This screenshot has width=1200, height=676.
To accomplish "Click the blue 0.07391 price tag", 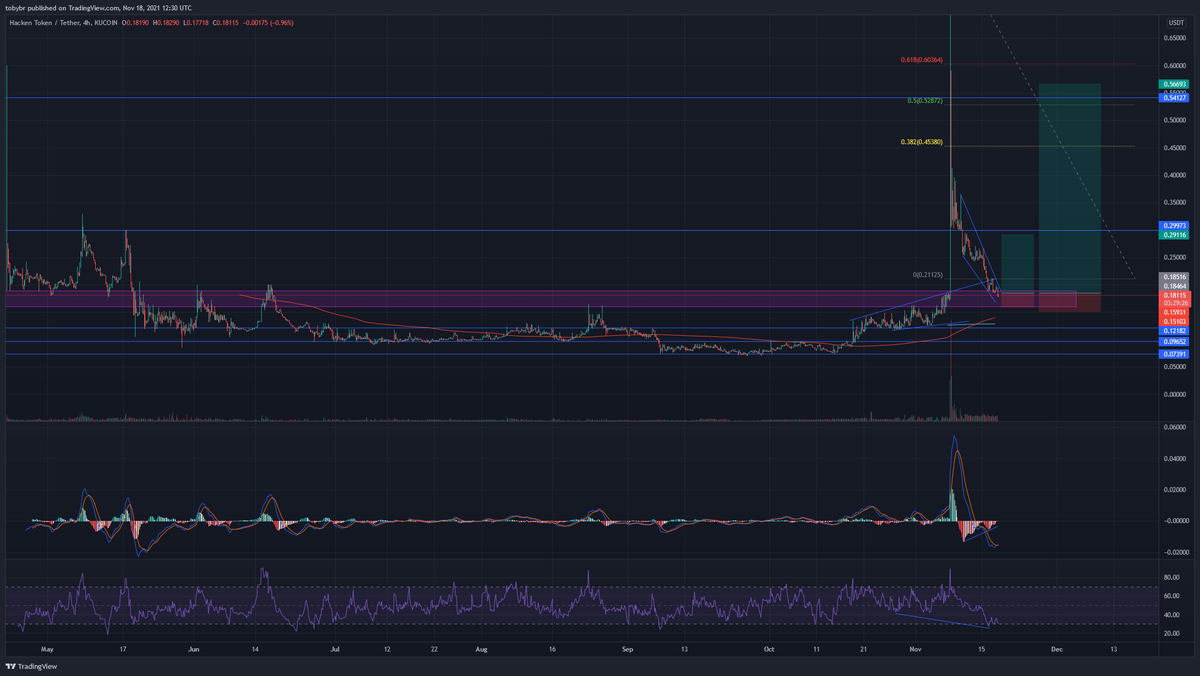I will [1174, 355].
